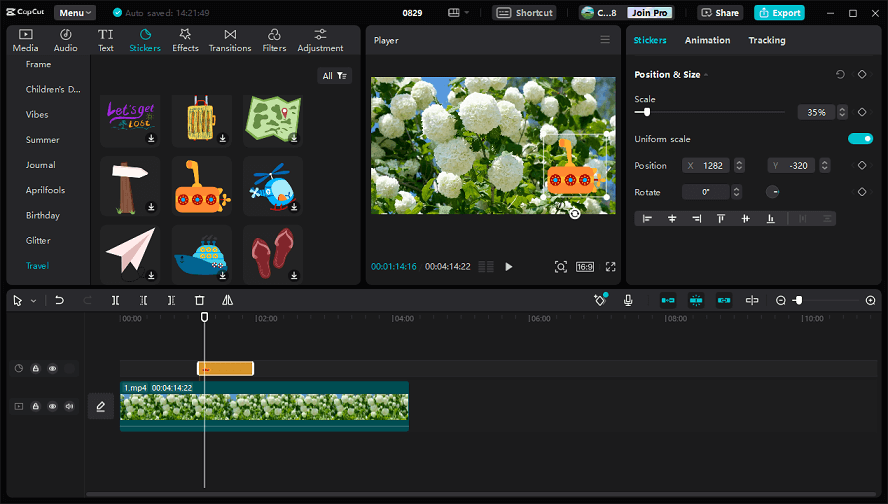The image size is (888, 504).
Task: Select the Birthday sticker category
Action: click(43, 215)
